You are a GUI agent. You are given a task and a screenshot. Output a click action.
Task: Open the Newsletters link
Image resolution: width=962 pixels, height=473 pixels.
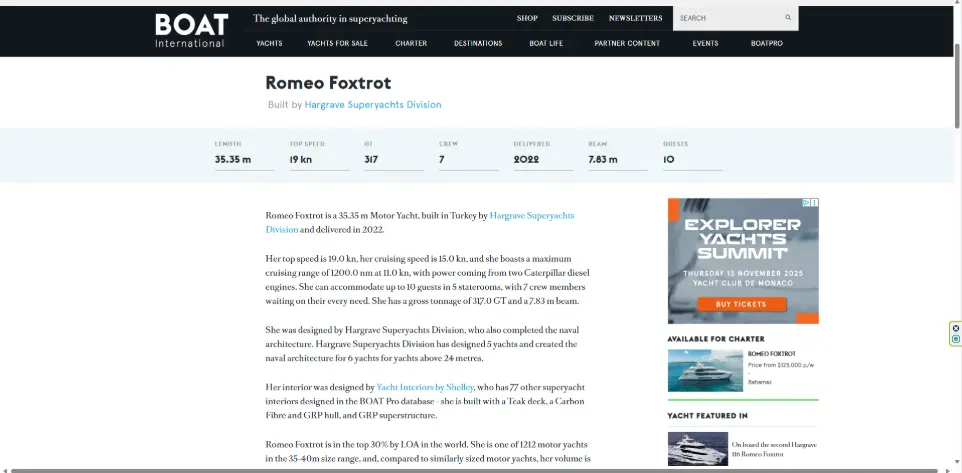pos(635,18)
